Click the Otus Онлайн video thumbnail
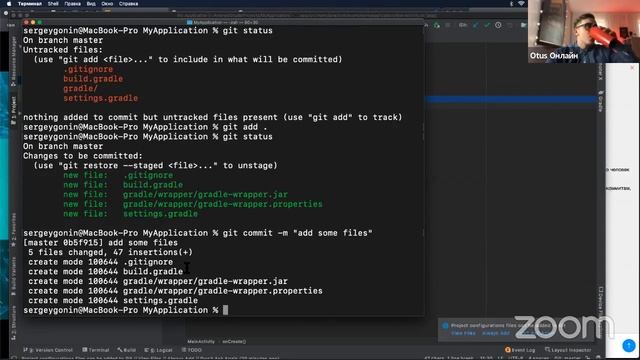 click(584, 31)
